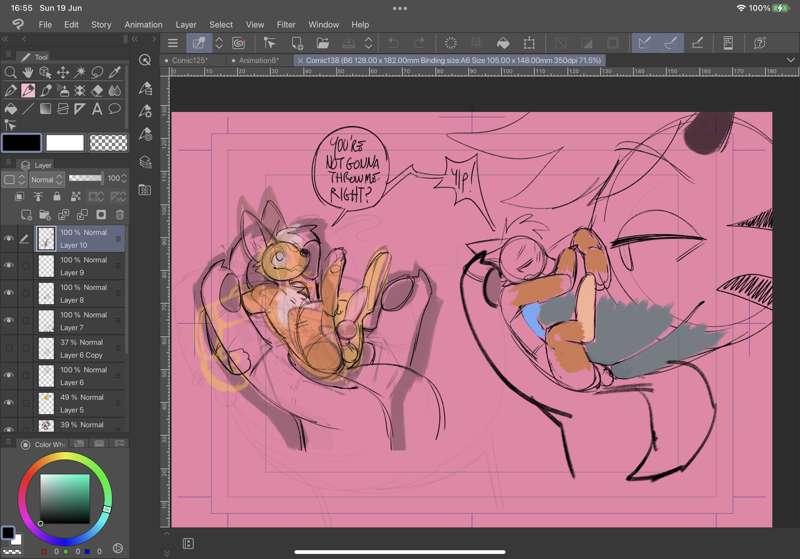Select the Gradient tool

(x=45, y=109)
